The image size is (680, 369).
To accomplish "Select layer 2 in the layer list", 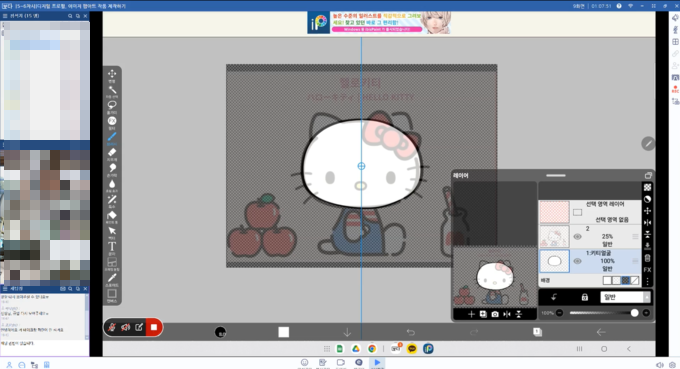I will [590, 237].
